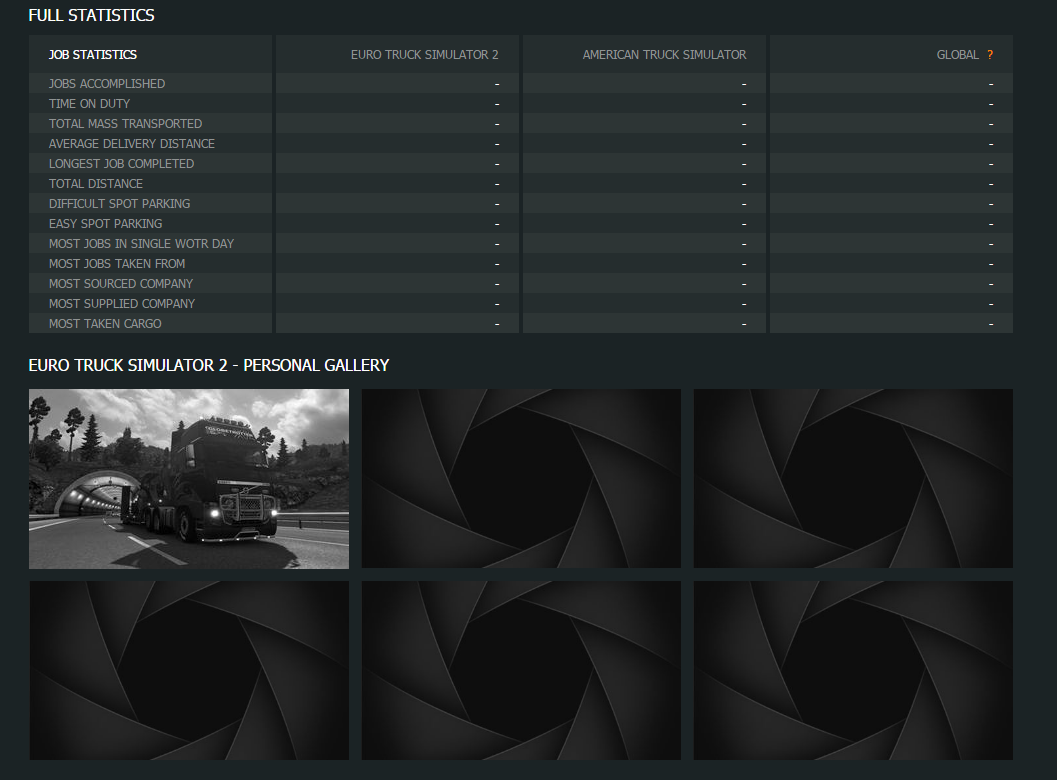The image size is (1057, 780).
Task: Click the FULL STATISTICS section heading
Action: tap(92, 16)
